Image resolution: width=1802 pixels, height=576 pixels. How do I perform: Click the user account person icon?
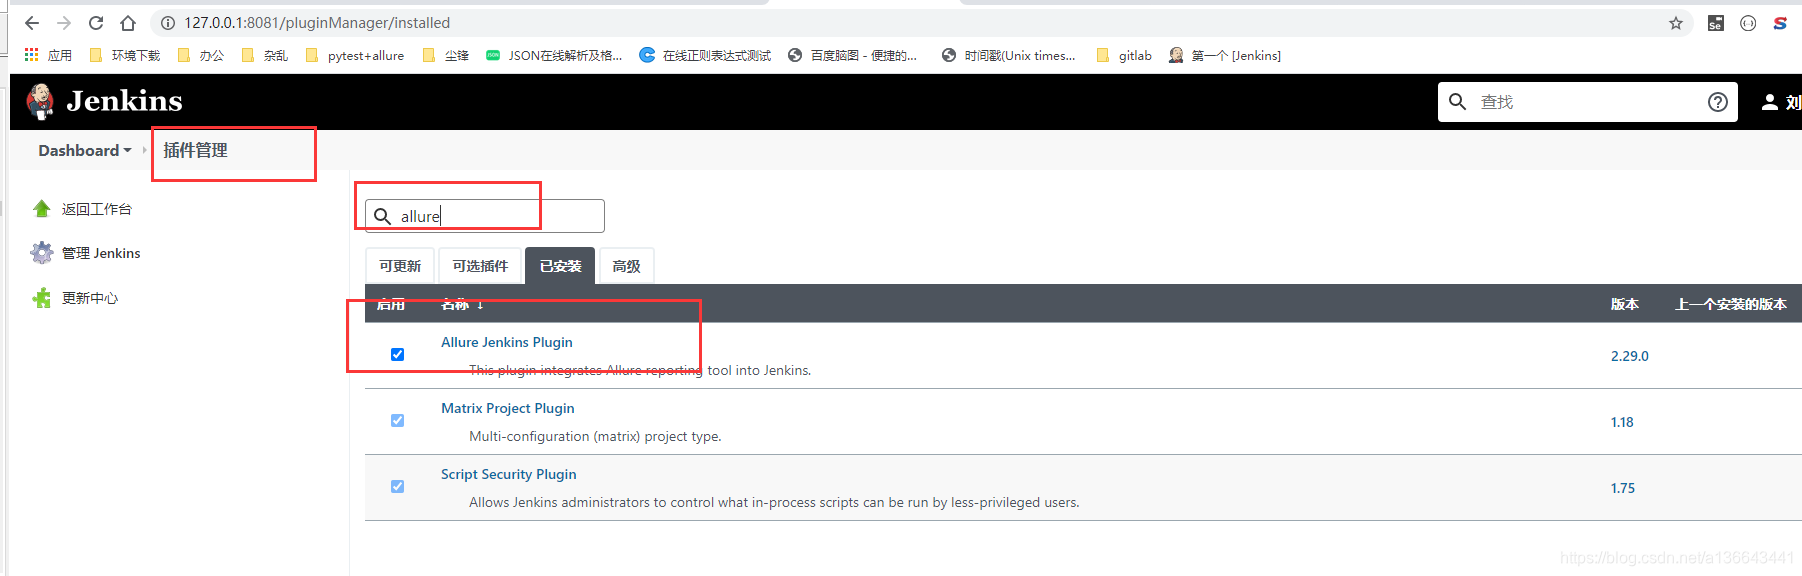1770,102
